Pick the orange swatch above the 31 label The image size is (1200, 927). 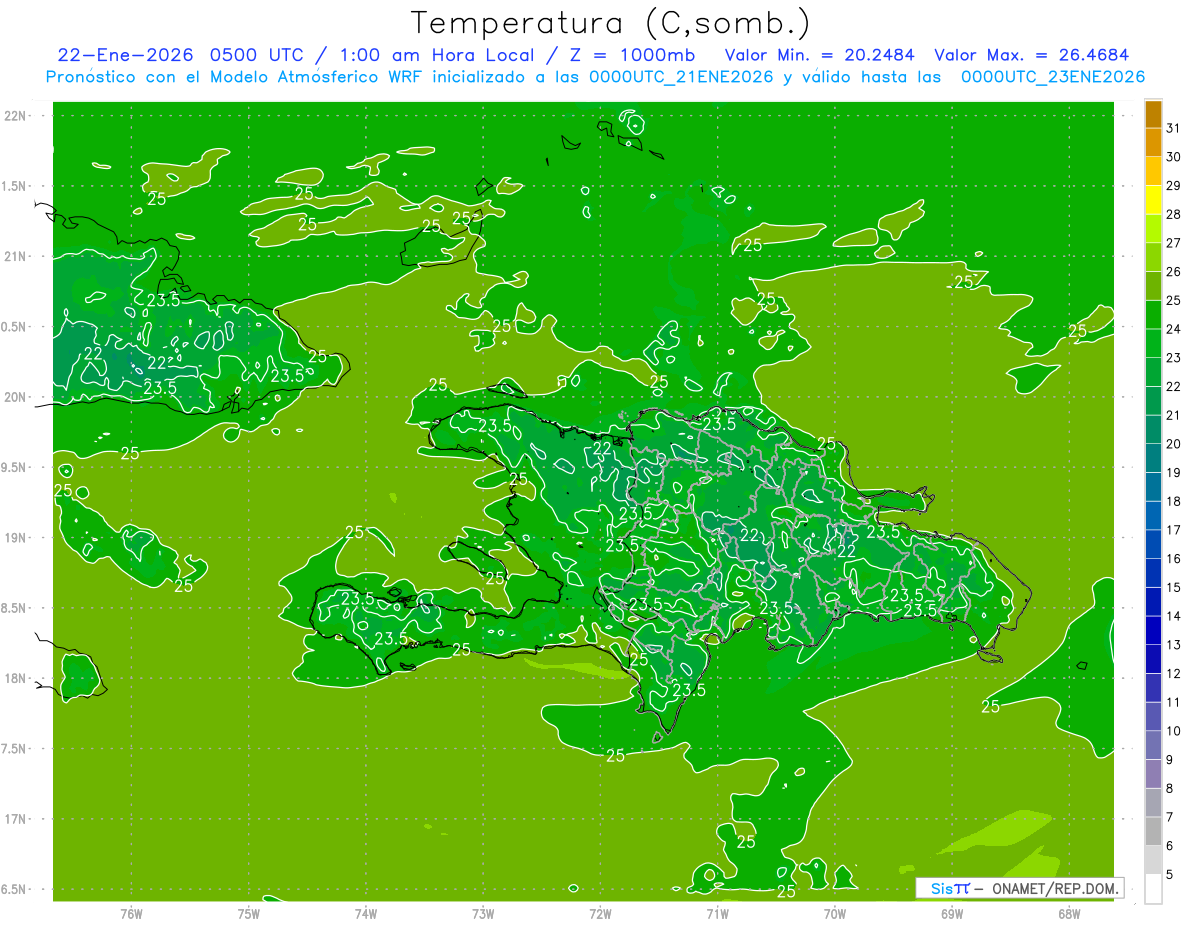(x=1153, y=114)
